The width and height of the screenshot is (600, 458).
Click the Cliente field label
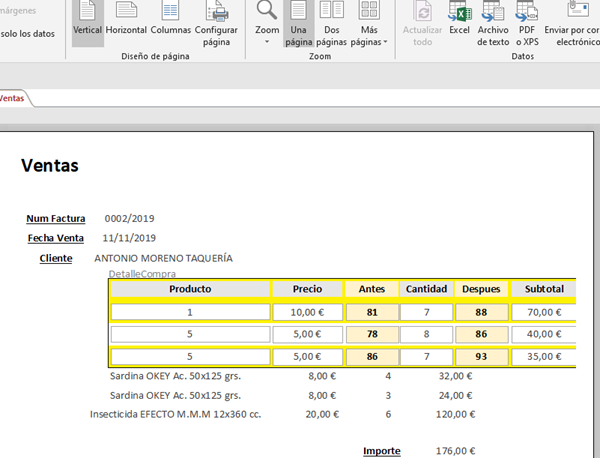pos(55,258)
